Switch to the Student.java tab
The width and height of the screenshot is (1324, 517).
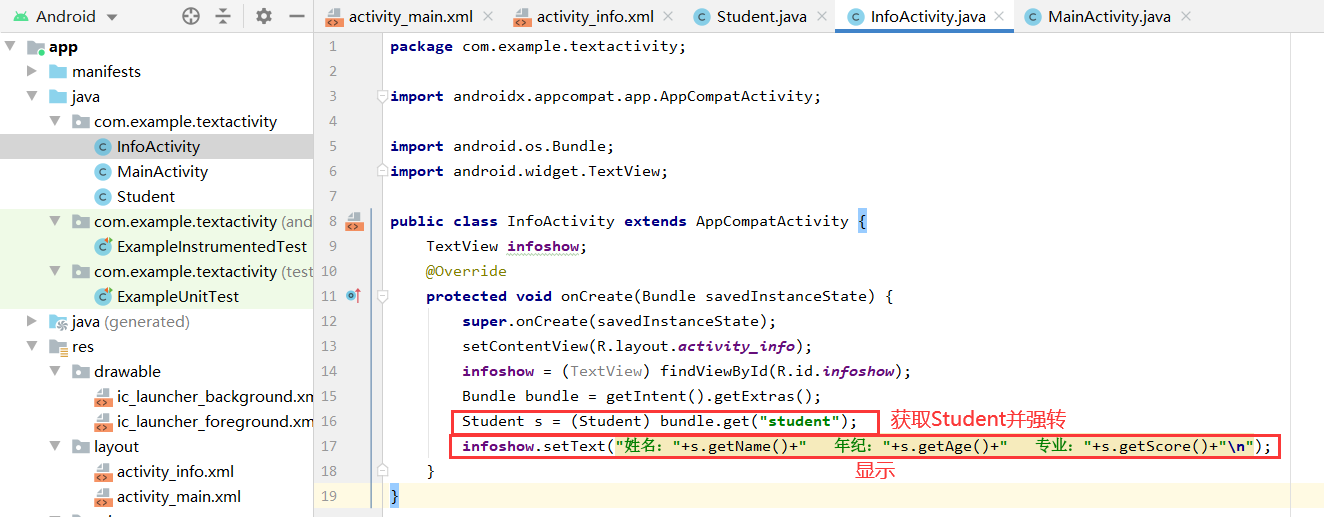click(x=760, y=16)
